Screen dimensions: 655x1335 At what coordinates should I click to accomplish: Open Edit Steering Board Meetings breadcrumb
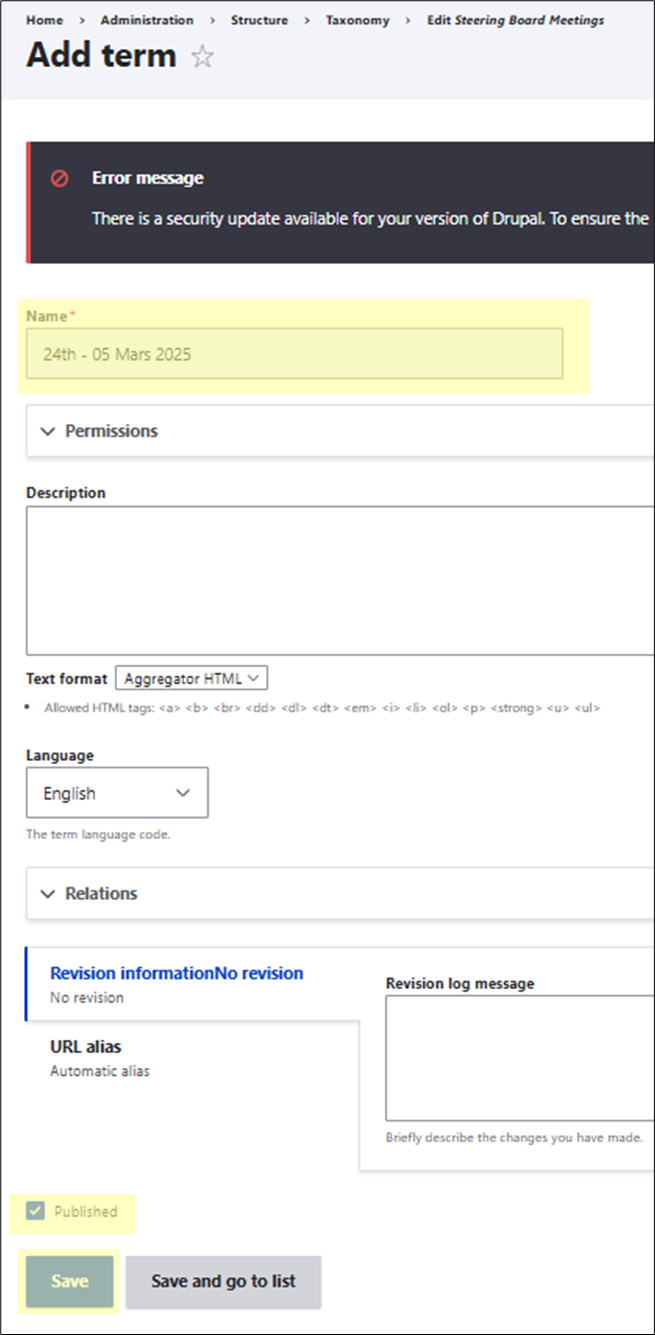click(515, 20)
